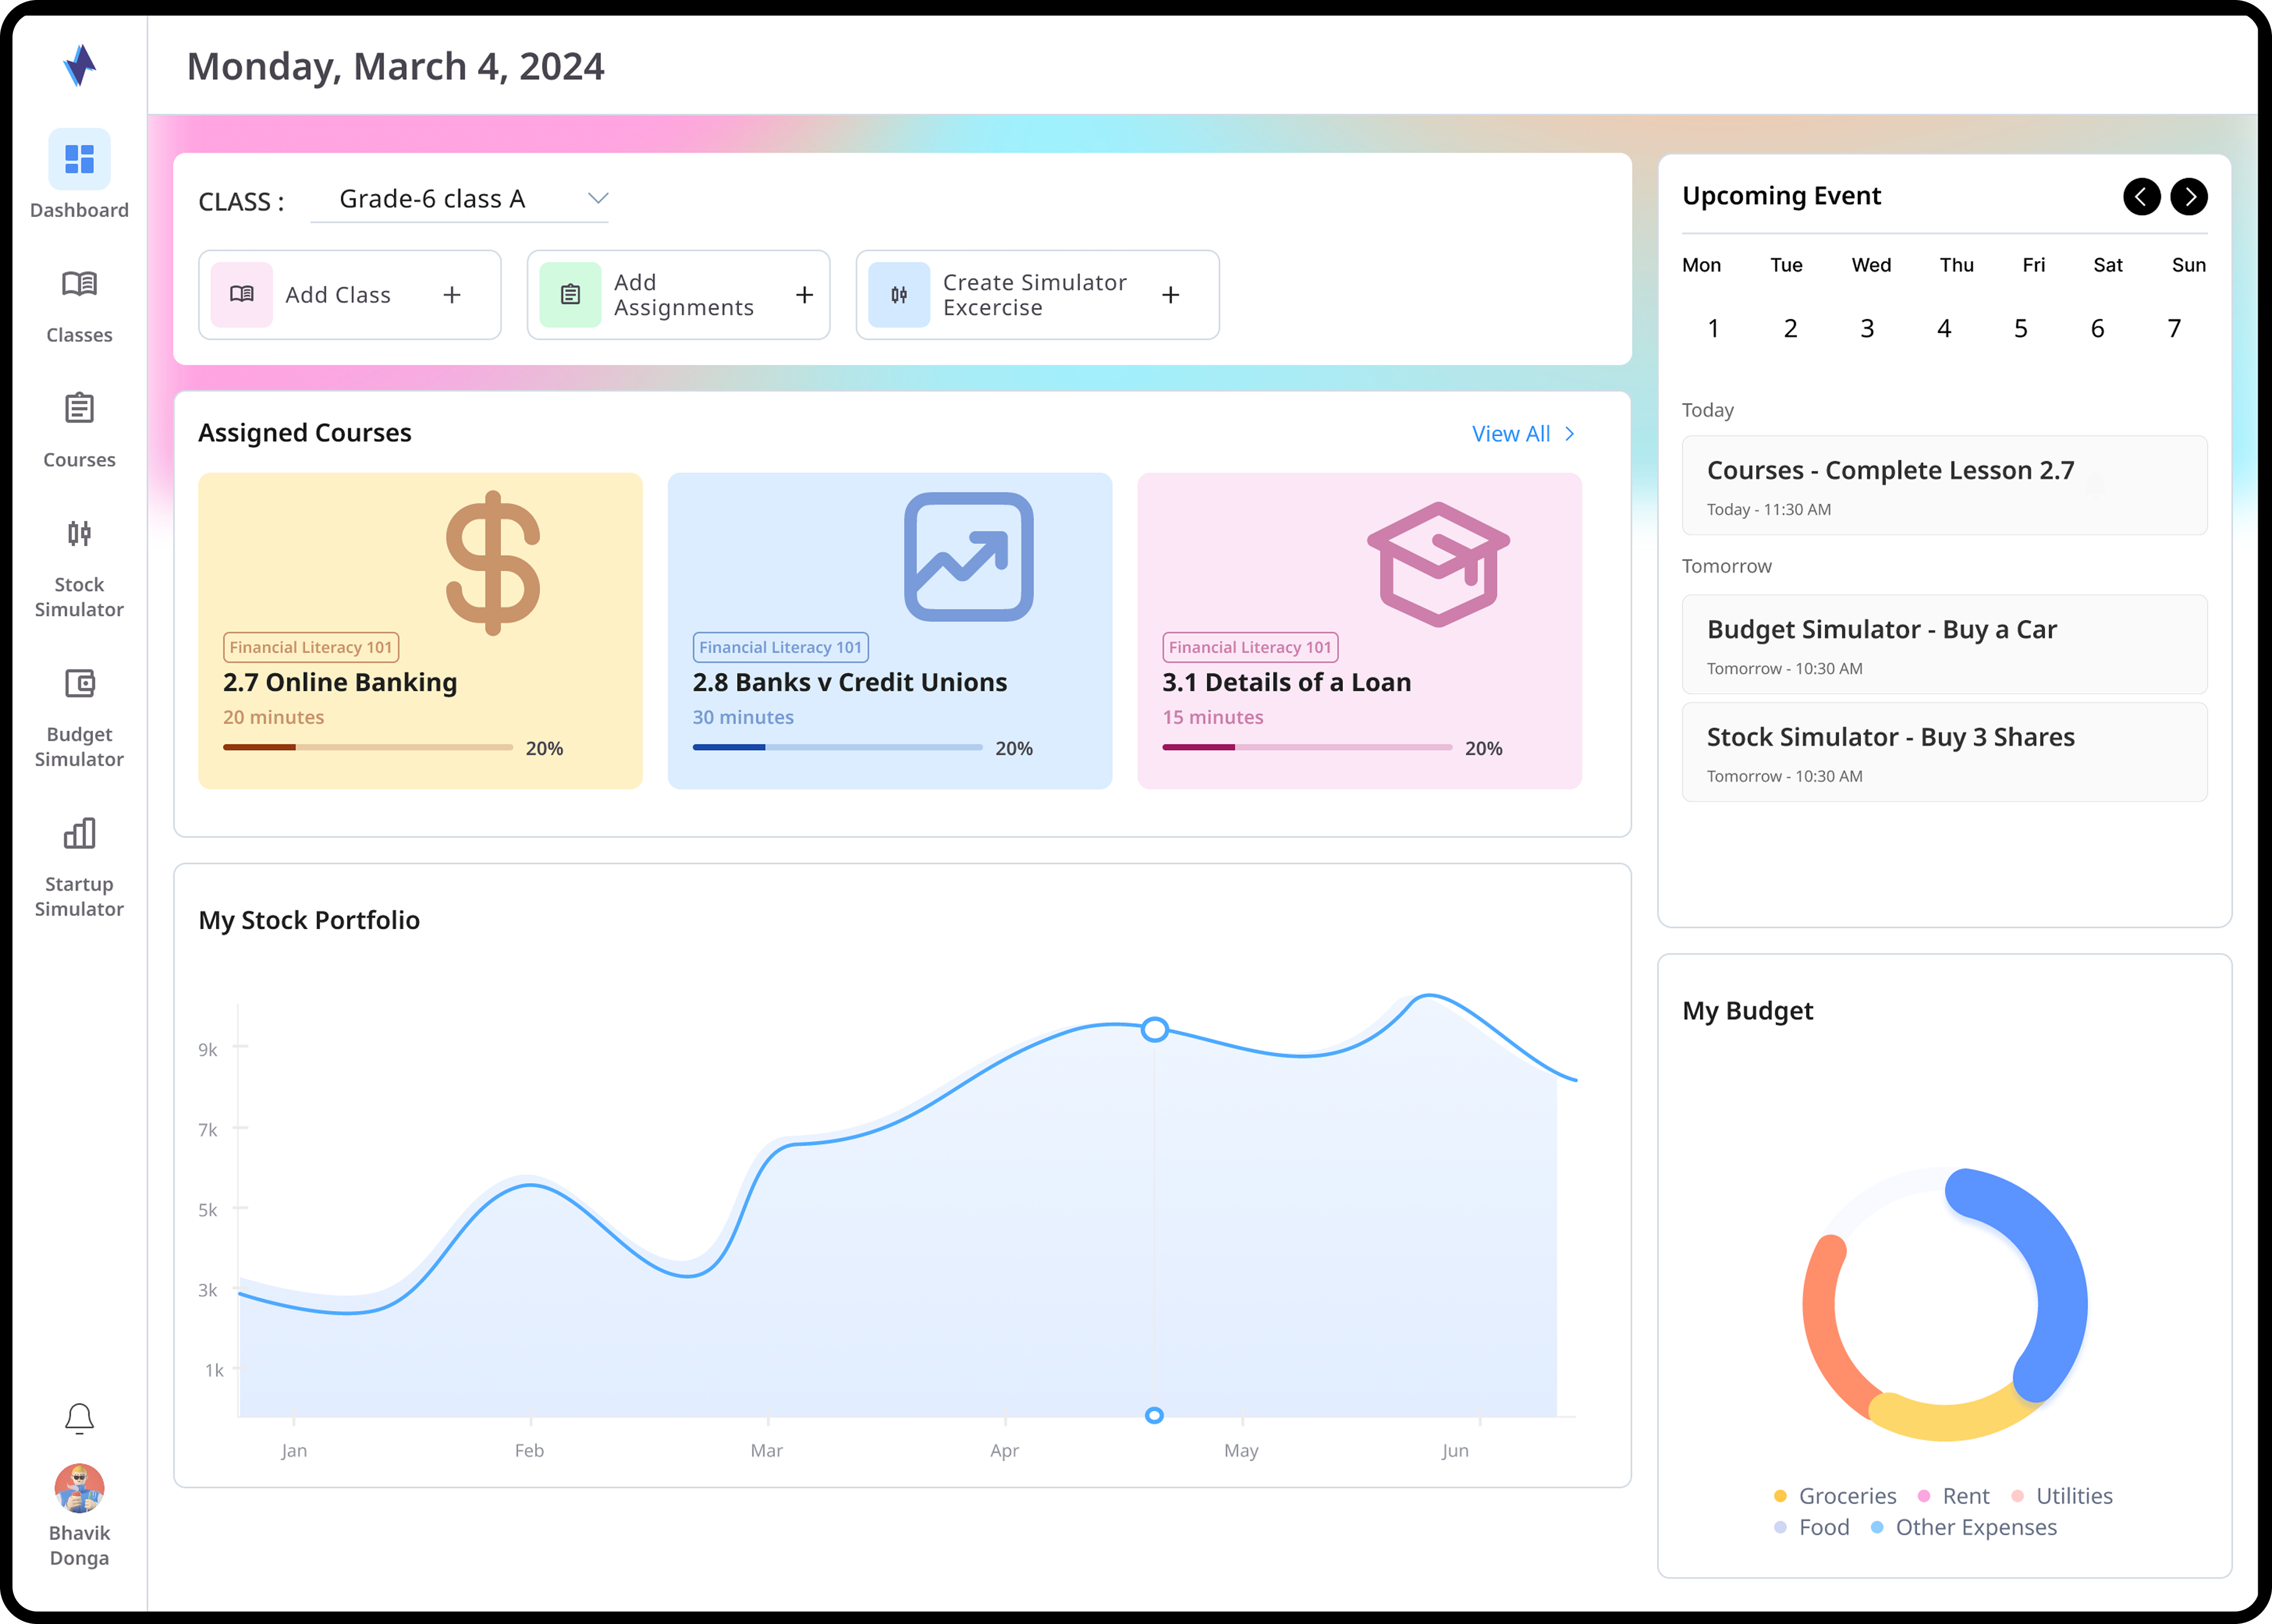The image size is (2272, 1624).
Task: Open the 2.7 Online Banking course card
Action: point(420,631)
